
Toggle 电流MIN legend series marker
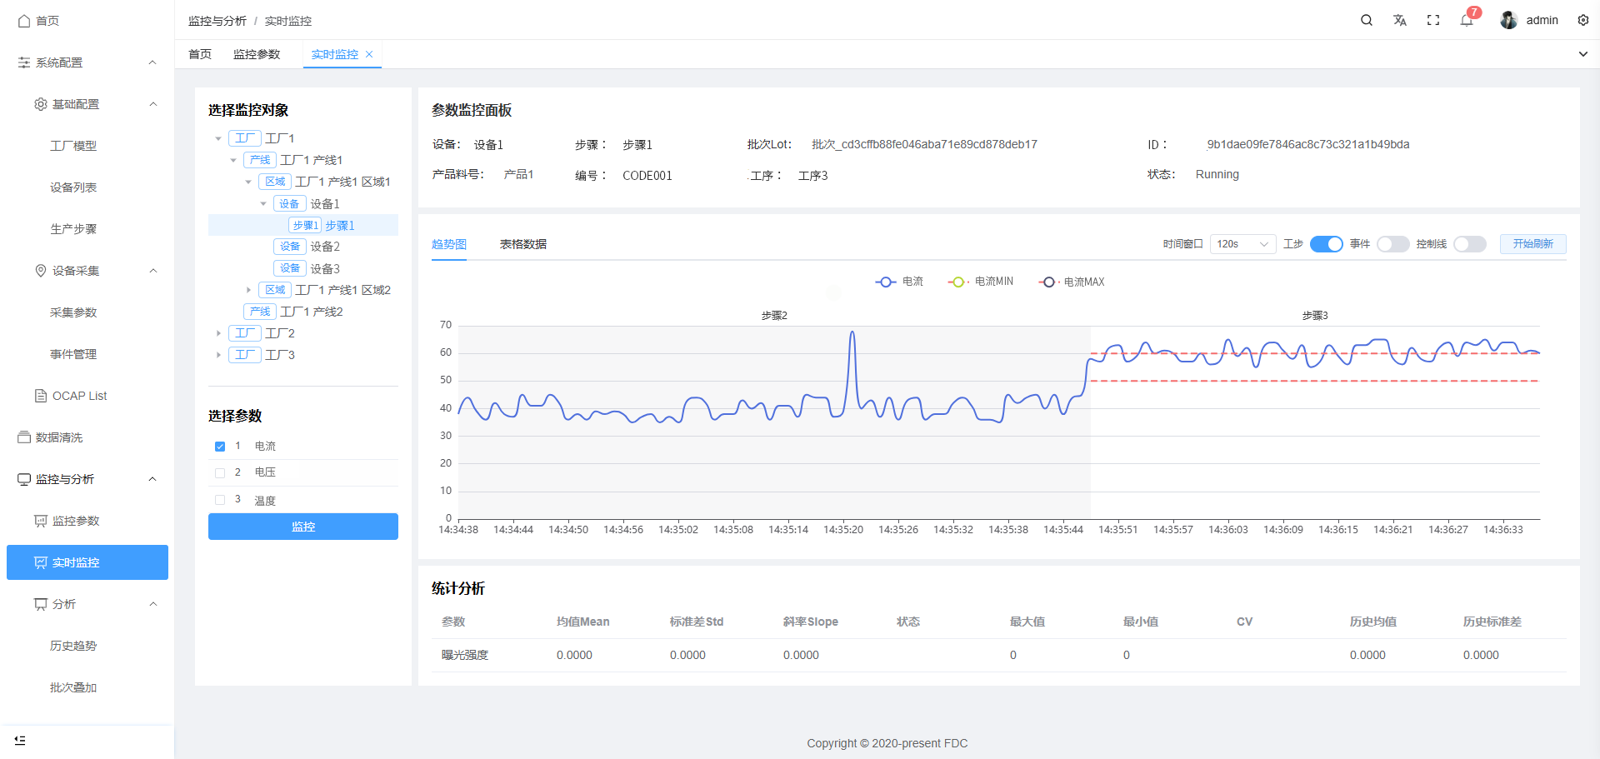pyautogui.click(x=958, y=282)
